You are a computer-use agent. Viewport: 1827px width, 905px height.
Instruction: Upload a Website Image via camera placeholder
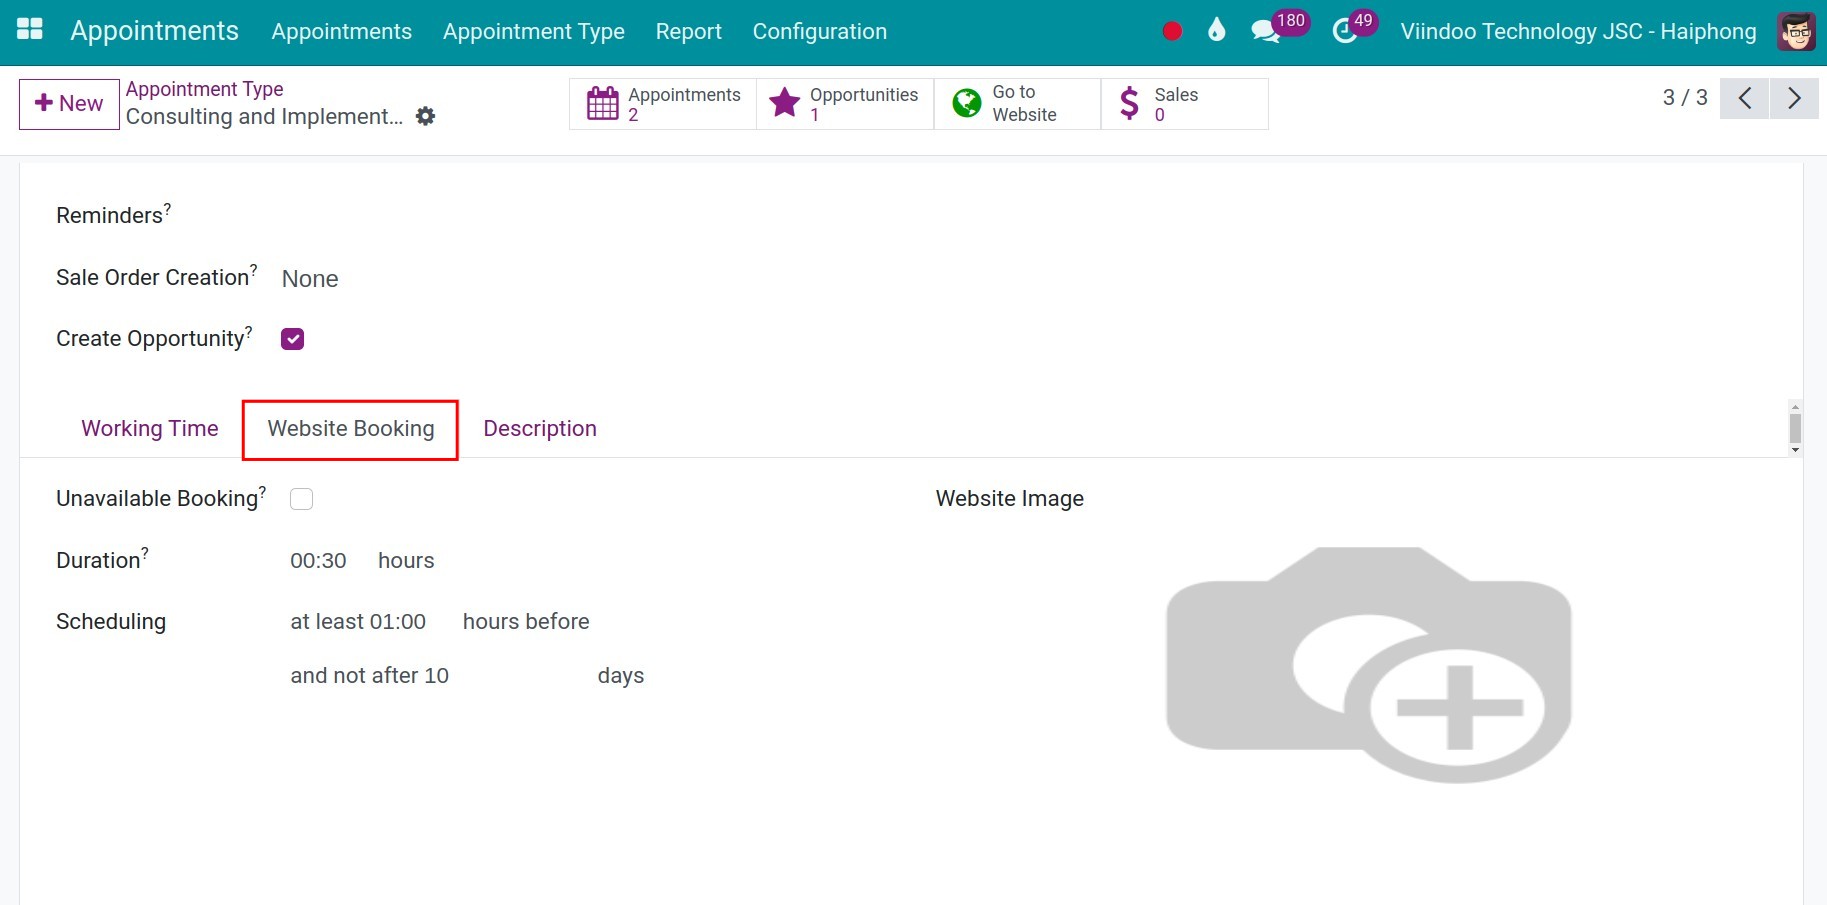coord(1369,664)
